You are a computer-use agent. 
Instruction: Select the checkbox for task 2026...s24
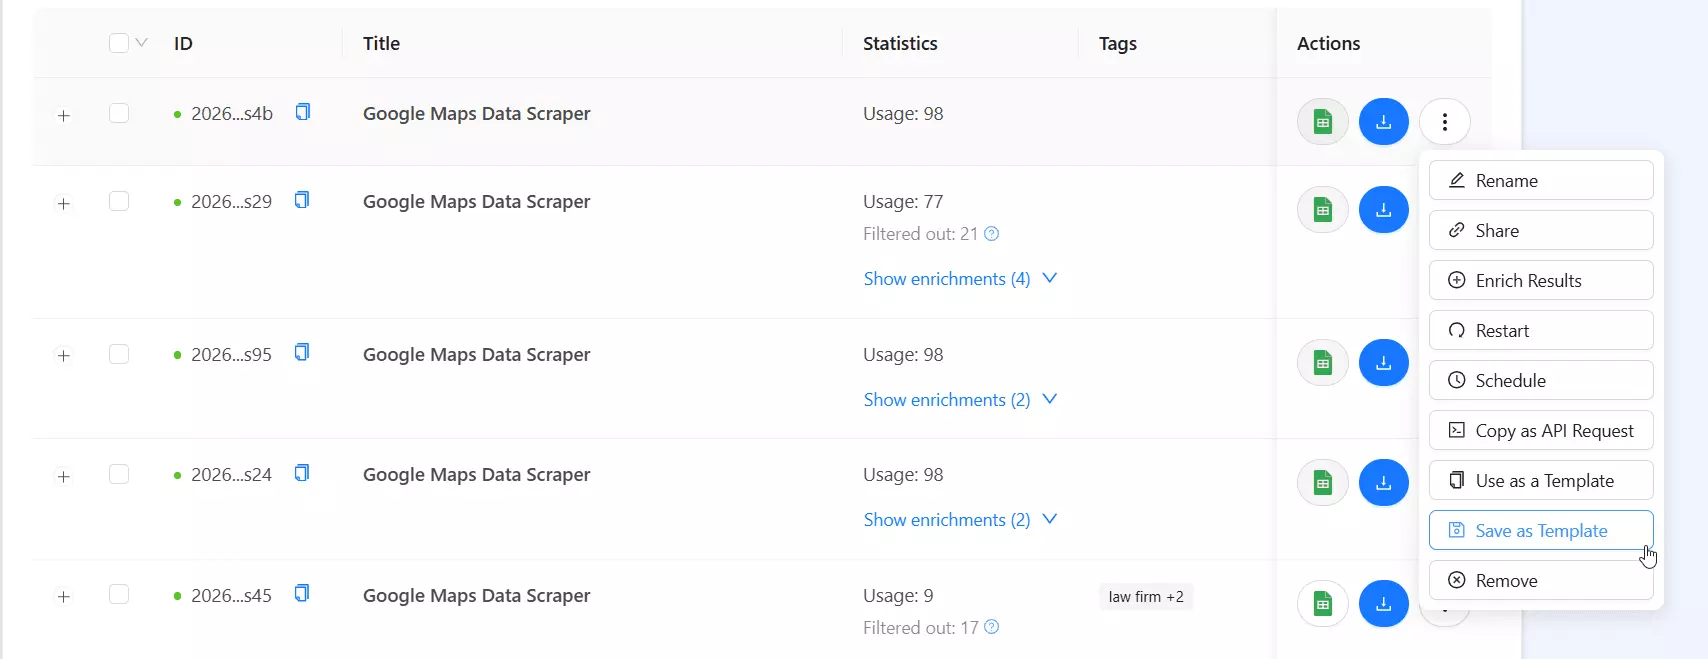(119, 474)
